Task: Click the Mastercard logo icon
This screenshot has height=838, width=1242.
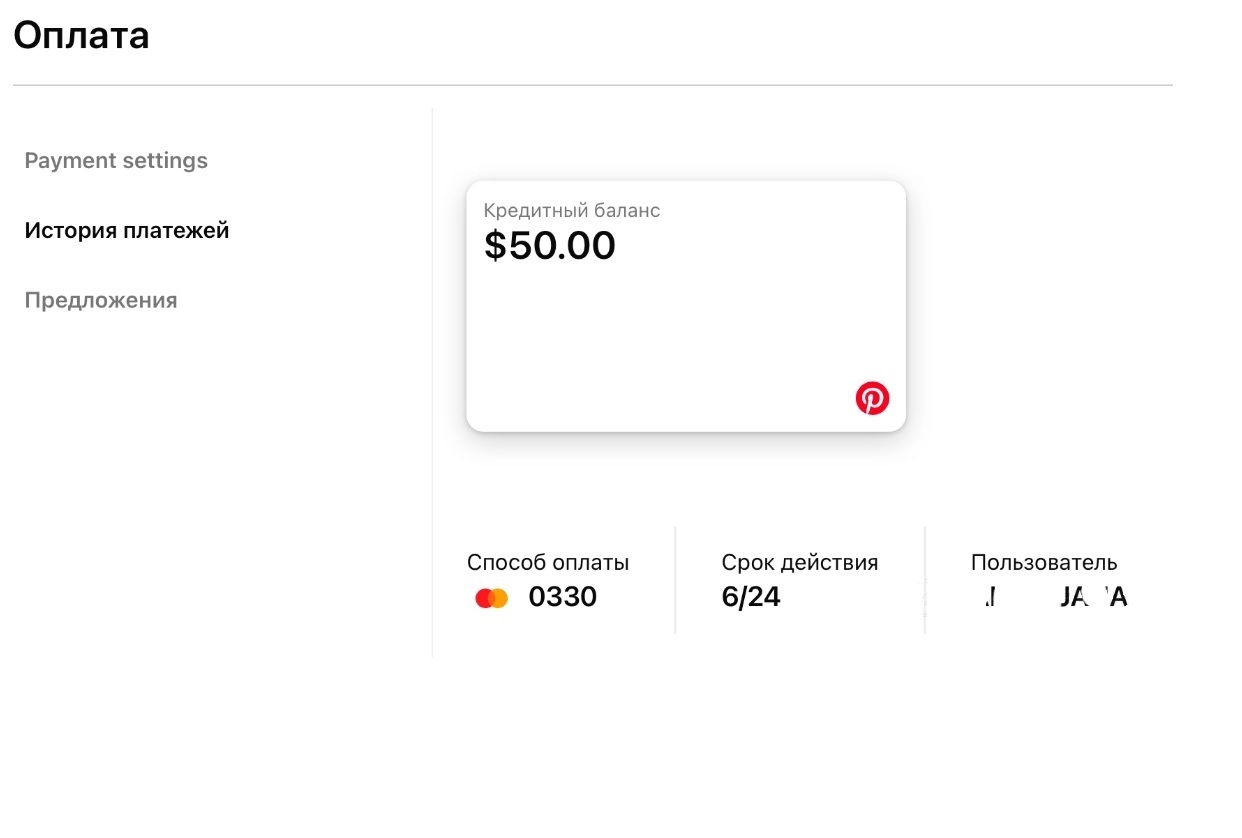Action: pyautogui.click(x=492, y=598)
